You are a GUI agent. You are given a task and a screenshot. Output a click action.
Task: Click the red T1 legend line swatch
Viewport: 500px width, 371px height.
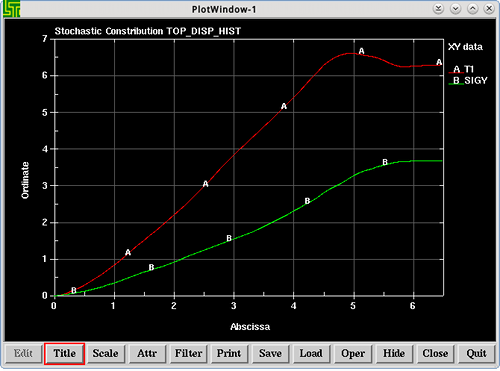(x=456, y=72)
